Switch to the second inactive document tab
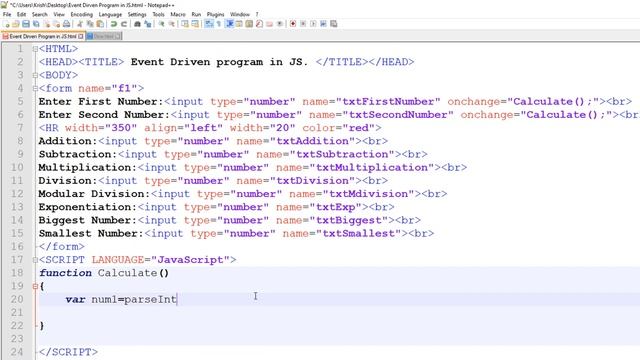Image resolution: width=640 pixels, height=360 pixels. pyautogui.click(x=104, y=36)
